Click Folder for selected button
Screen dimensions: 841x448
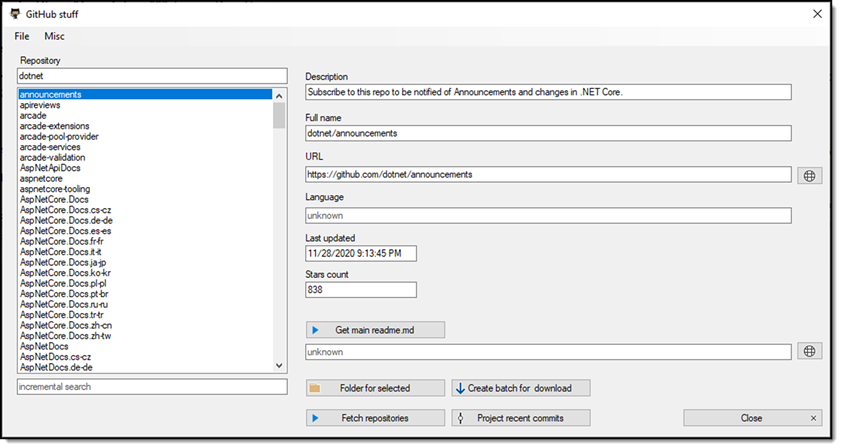pos(375,388)
